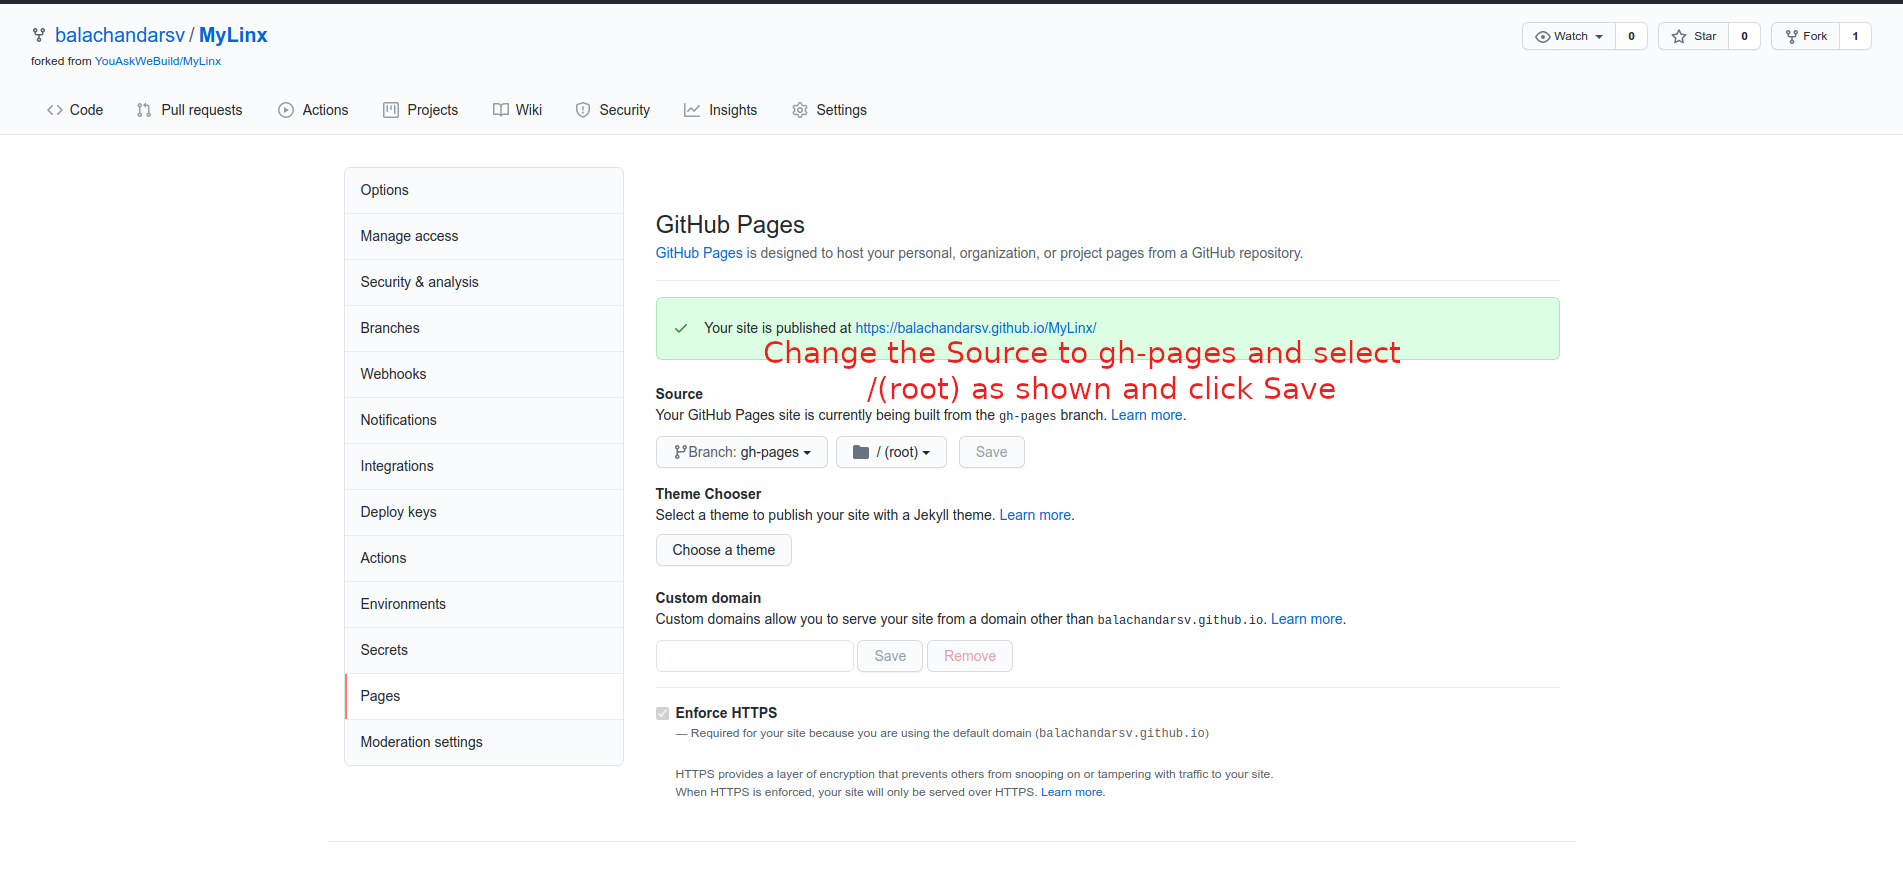Click the Projects tab board icon

click(391, 110)
